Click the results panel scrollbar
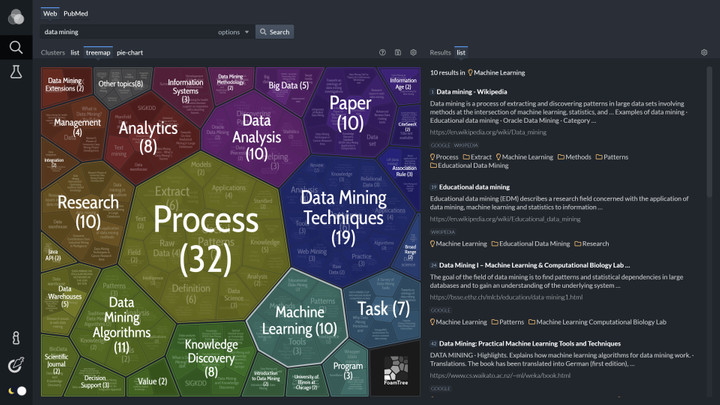This screenshot has height=405, width=720. (709, 133)
